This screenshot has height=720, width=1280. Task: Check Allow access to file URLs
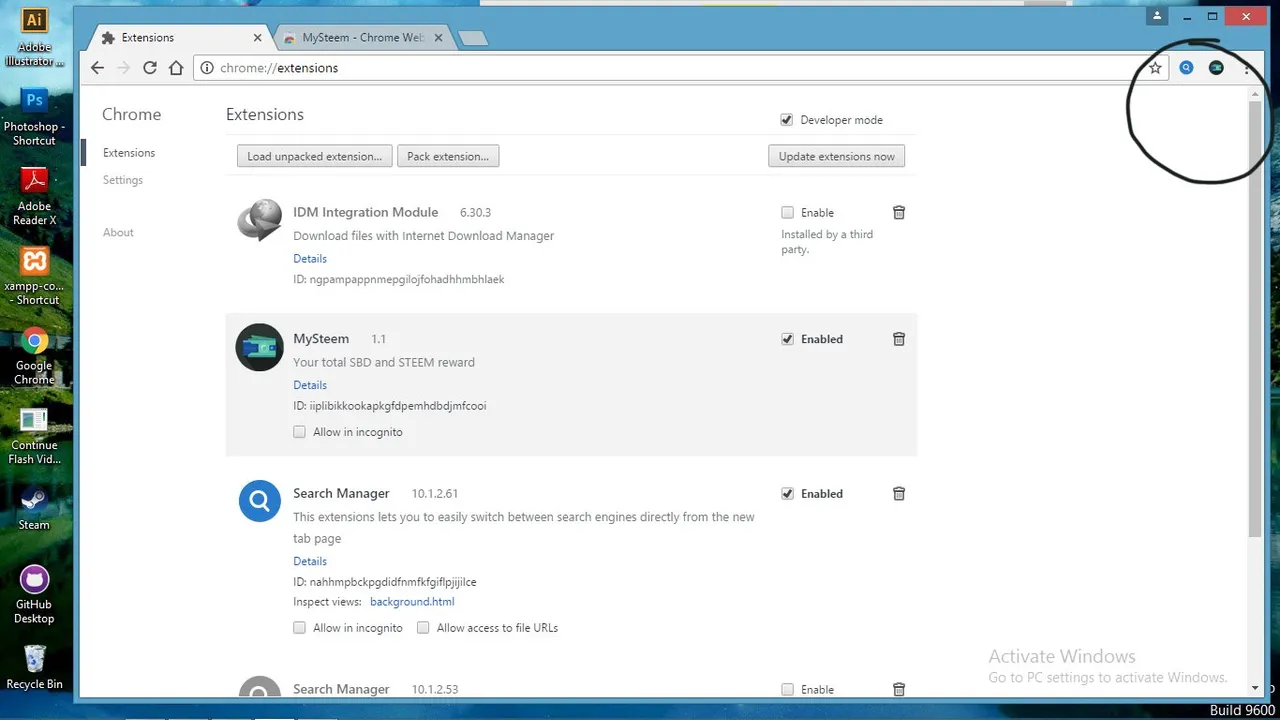coord(423,628)
